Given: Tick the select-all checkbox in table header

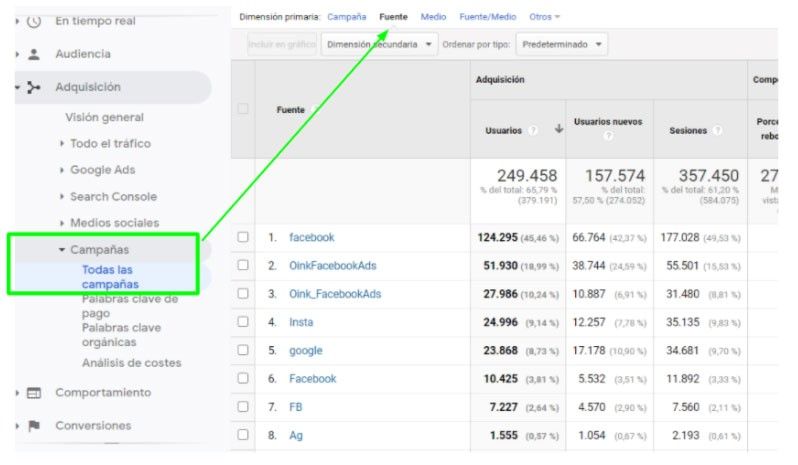Looking at the screenshot, I should [243, 109].
